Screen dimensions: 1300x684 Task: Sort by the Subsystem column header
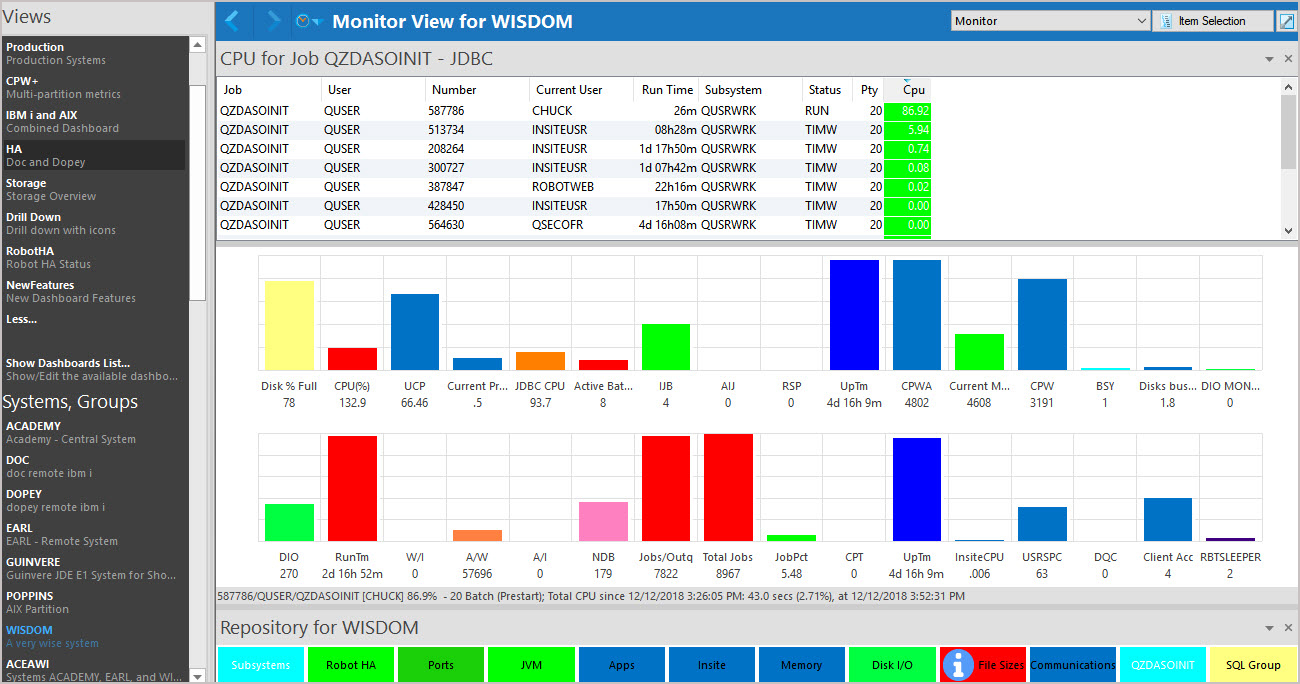[750, 89]
